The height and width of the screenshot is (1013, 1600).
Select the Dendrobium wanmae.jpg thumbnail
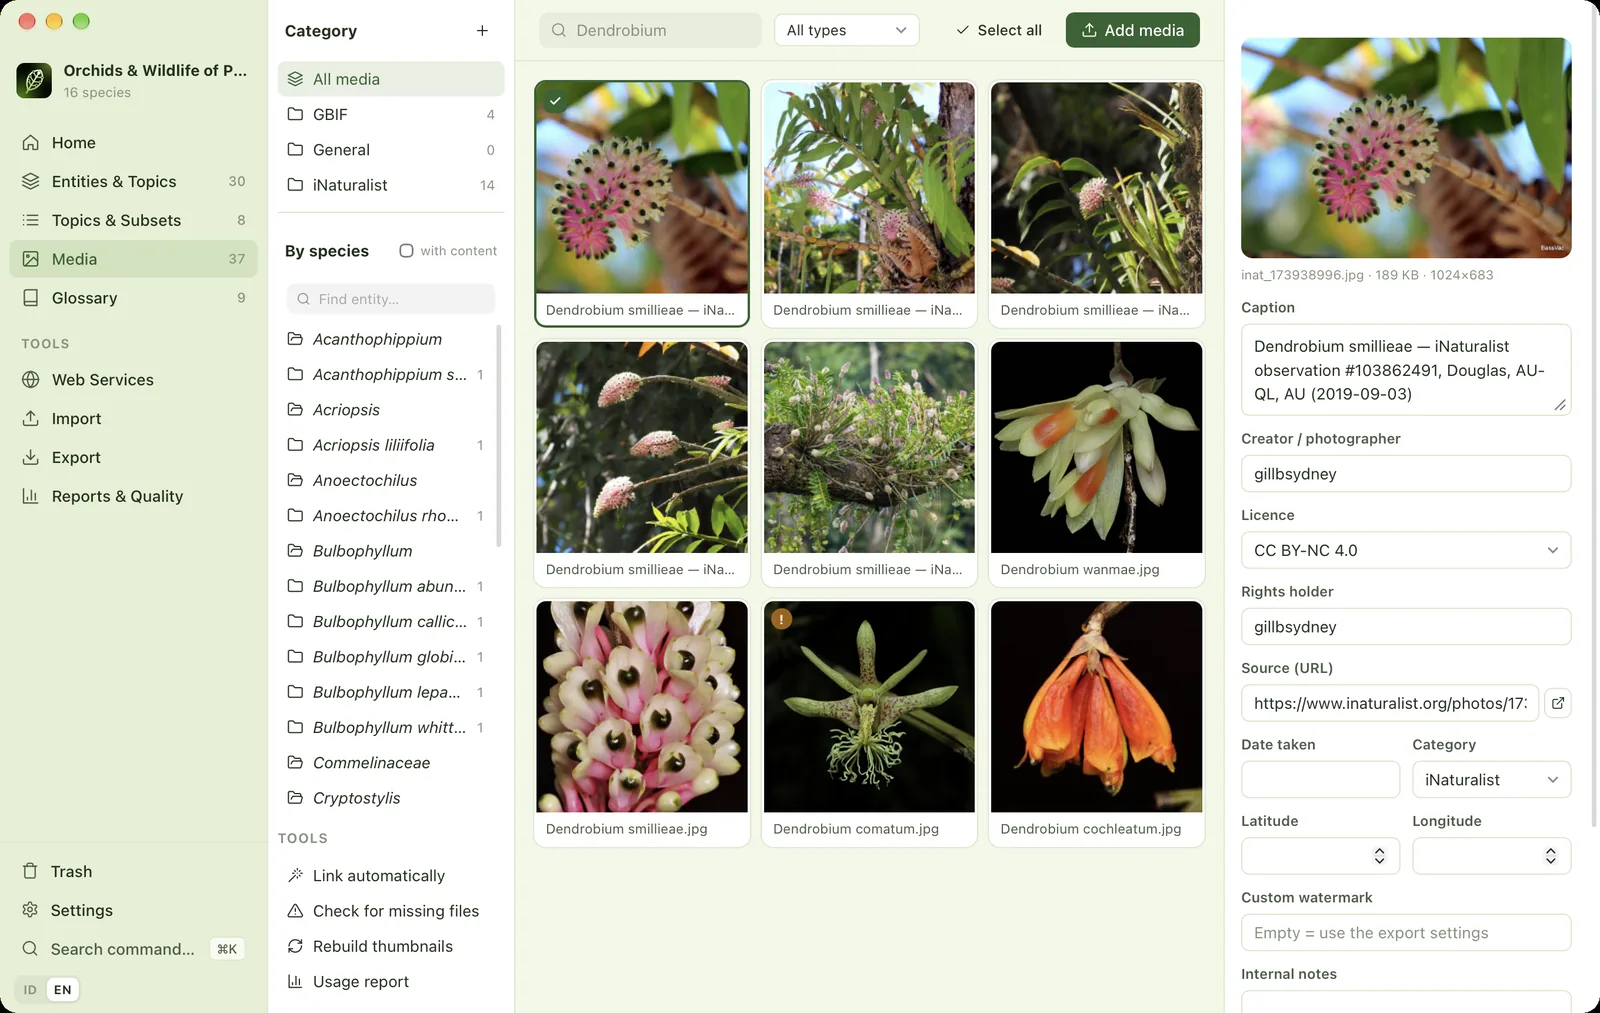click(x=1096, y=464)
